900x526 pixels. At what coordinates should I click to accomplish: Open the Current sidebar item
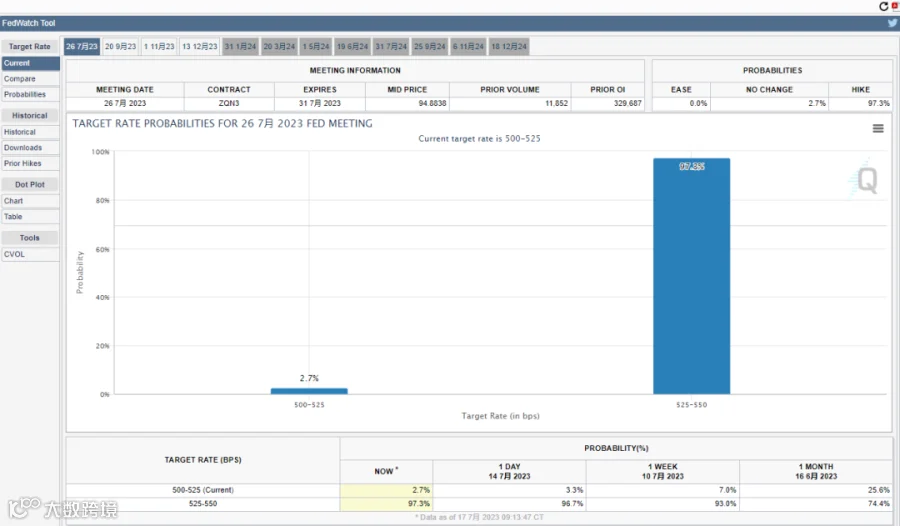tap(30, 63)
